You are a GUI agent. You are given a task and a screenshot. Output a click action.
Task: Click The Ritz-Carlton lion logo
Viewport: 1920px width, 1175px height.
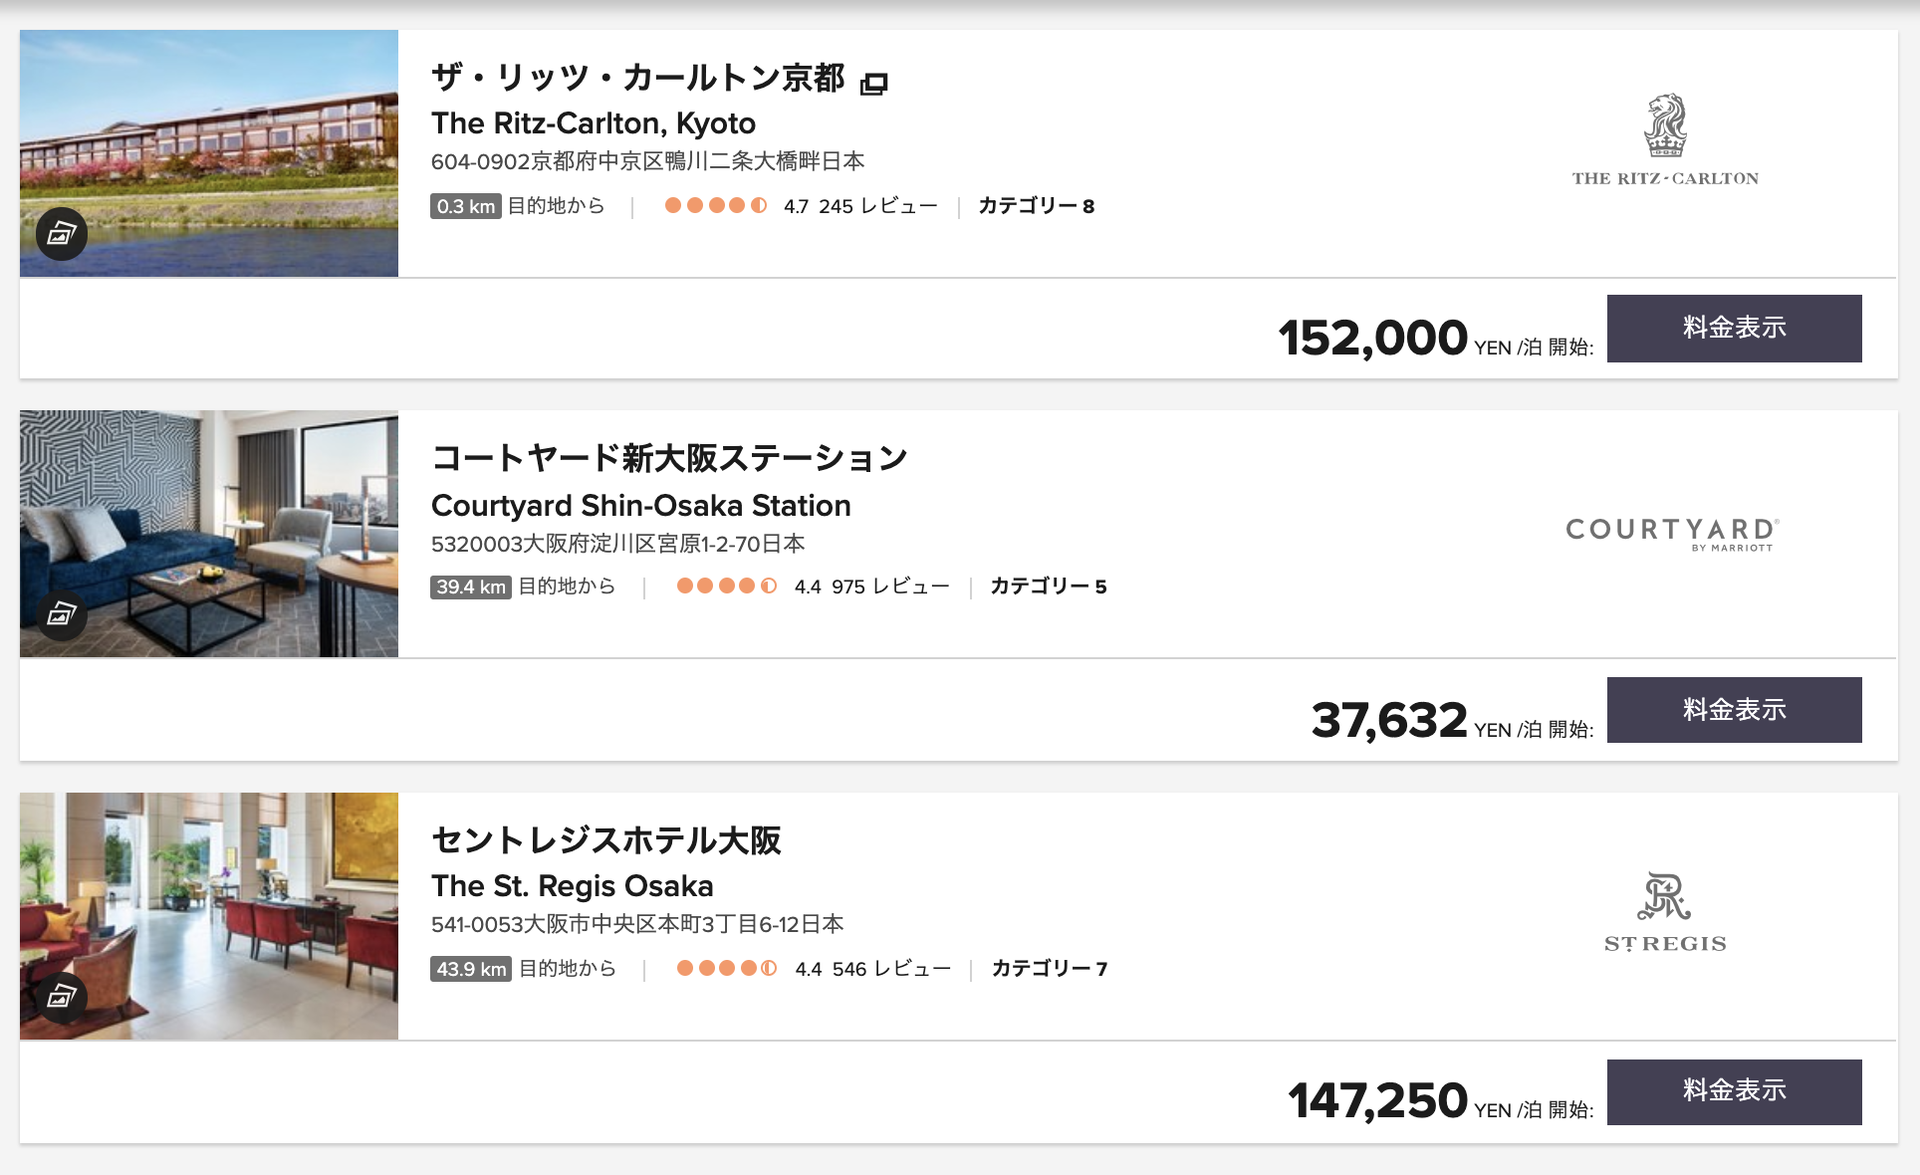(x=1665, y=140)
